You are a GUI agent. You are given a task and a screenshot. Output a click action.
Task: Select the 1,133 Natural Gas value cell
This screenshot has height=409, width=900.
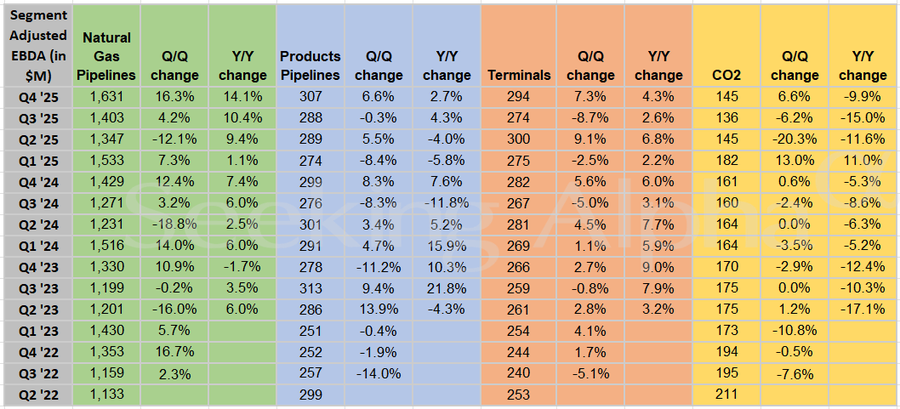(x=107, y=397)
